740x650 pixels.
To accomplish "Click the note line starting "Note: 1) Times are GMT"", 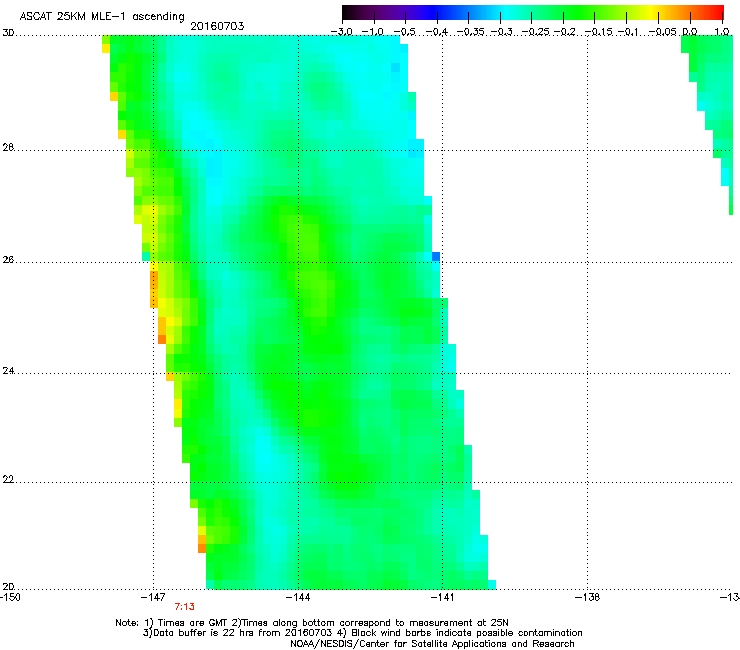I will point(312,623).
